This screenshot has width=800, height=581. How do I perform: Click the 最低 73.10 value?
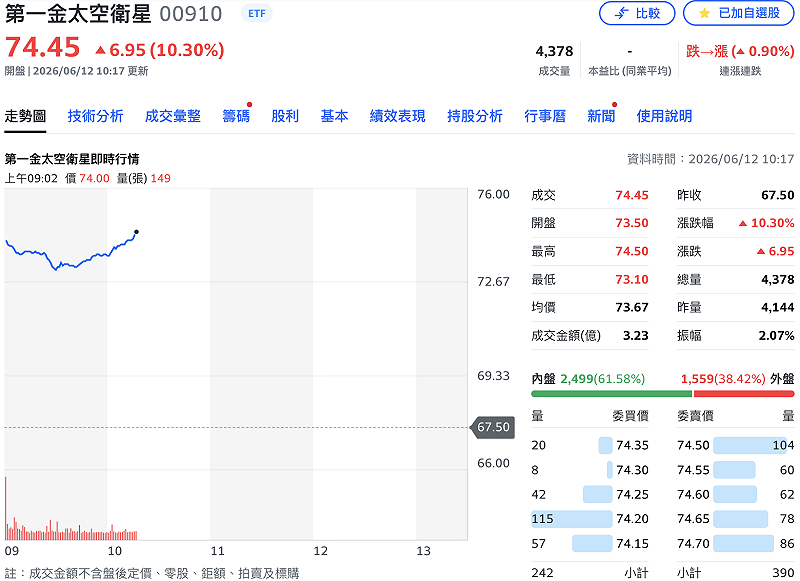point(632,280)
